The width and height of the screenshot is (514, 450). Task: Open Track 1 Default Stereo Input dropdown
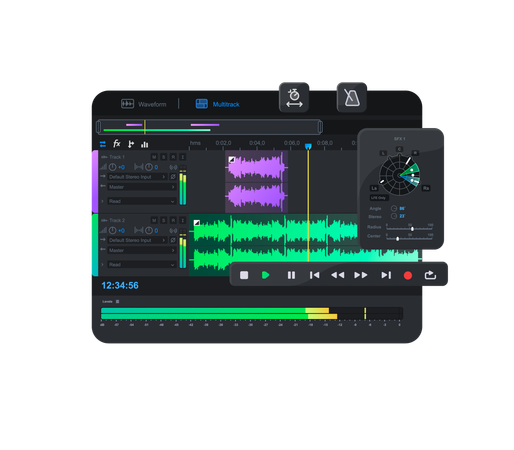tap(137, 177)
